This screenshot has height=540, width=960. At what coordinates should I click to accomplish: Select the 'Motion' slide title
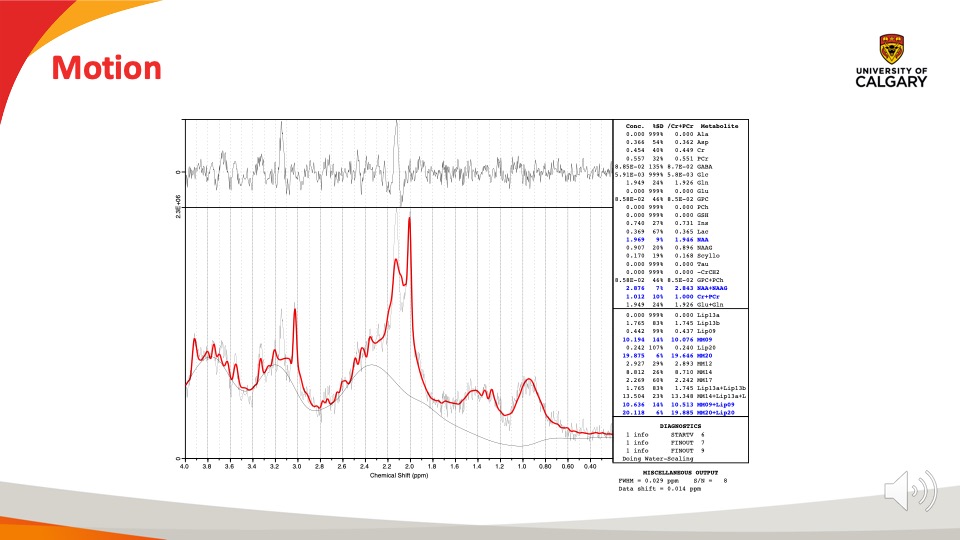(x=106, y=68)
